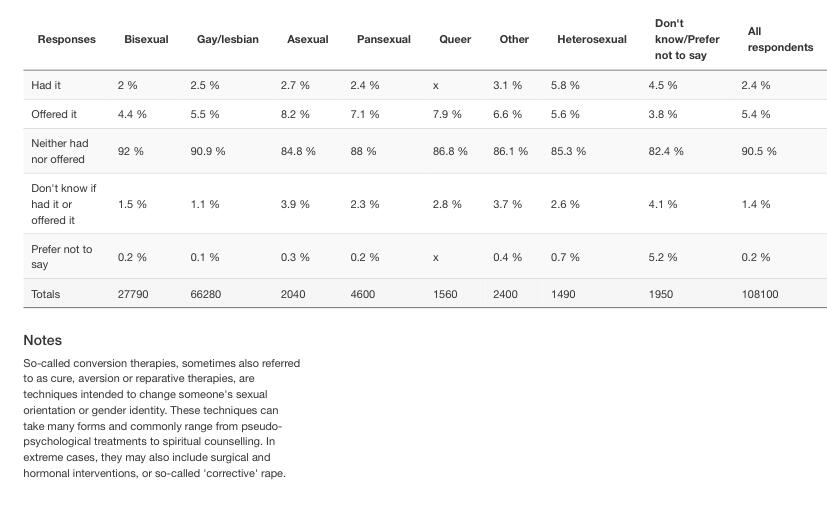Click the Asexual column header

(307, 39)
